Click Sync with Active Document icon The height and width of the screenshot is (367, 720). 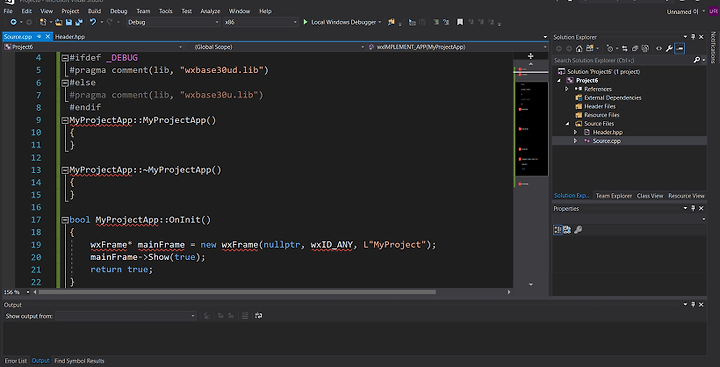coord(624,48)
